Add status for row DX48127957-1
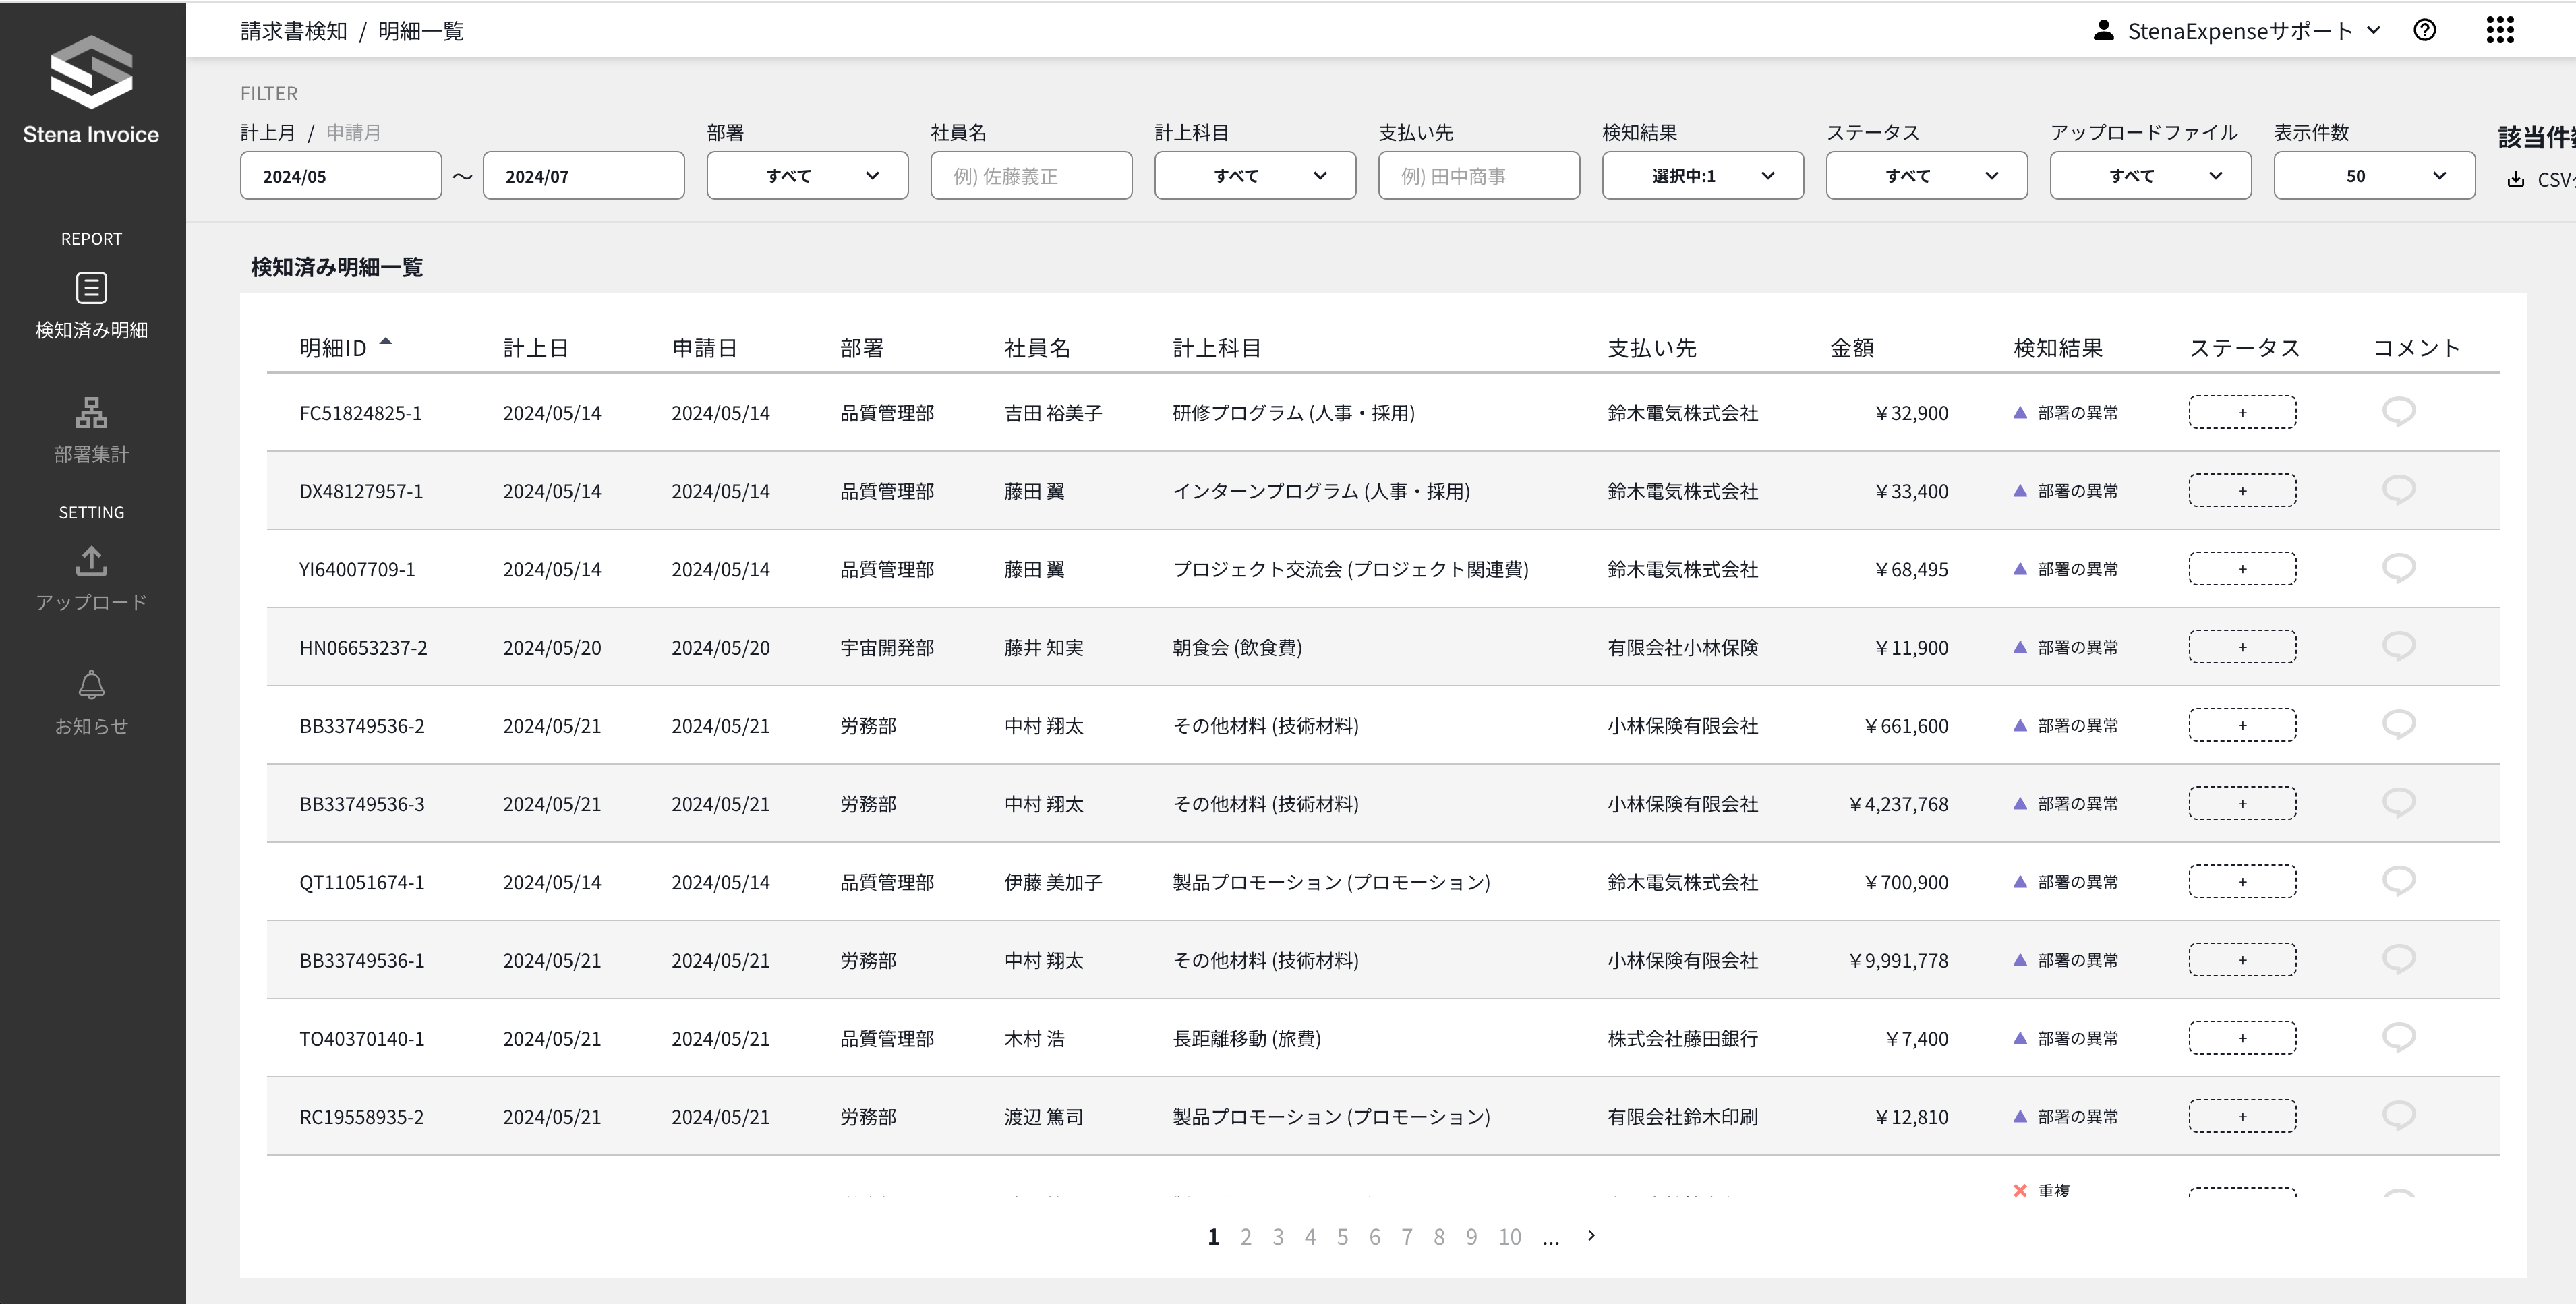 (2241, 491)
